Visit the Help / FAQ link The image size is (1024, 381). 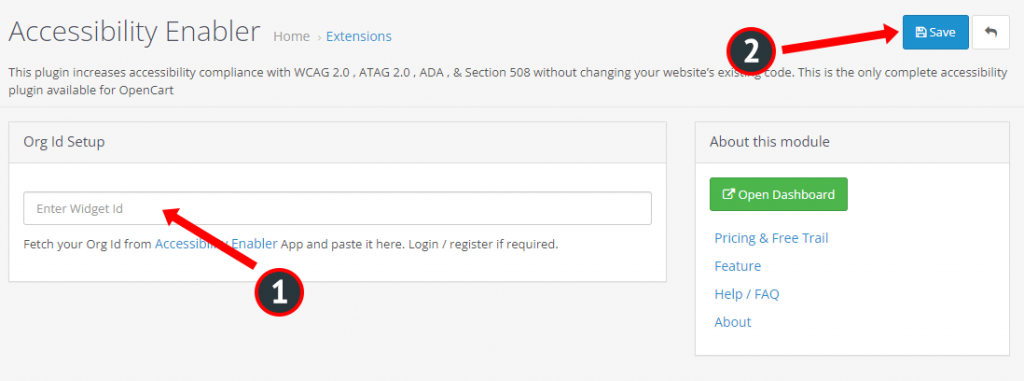pos(746,294)
